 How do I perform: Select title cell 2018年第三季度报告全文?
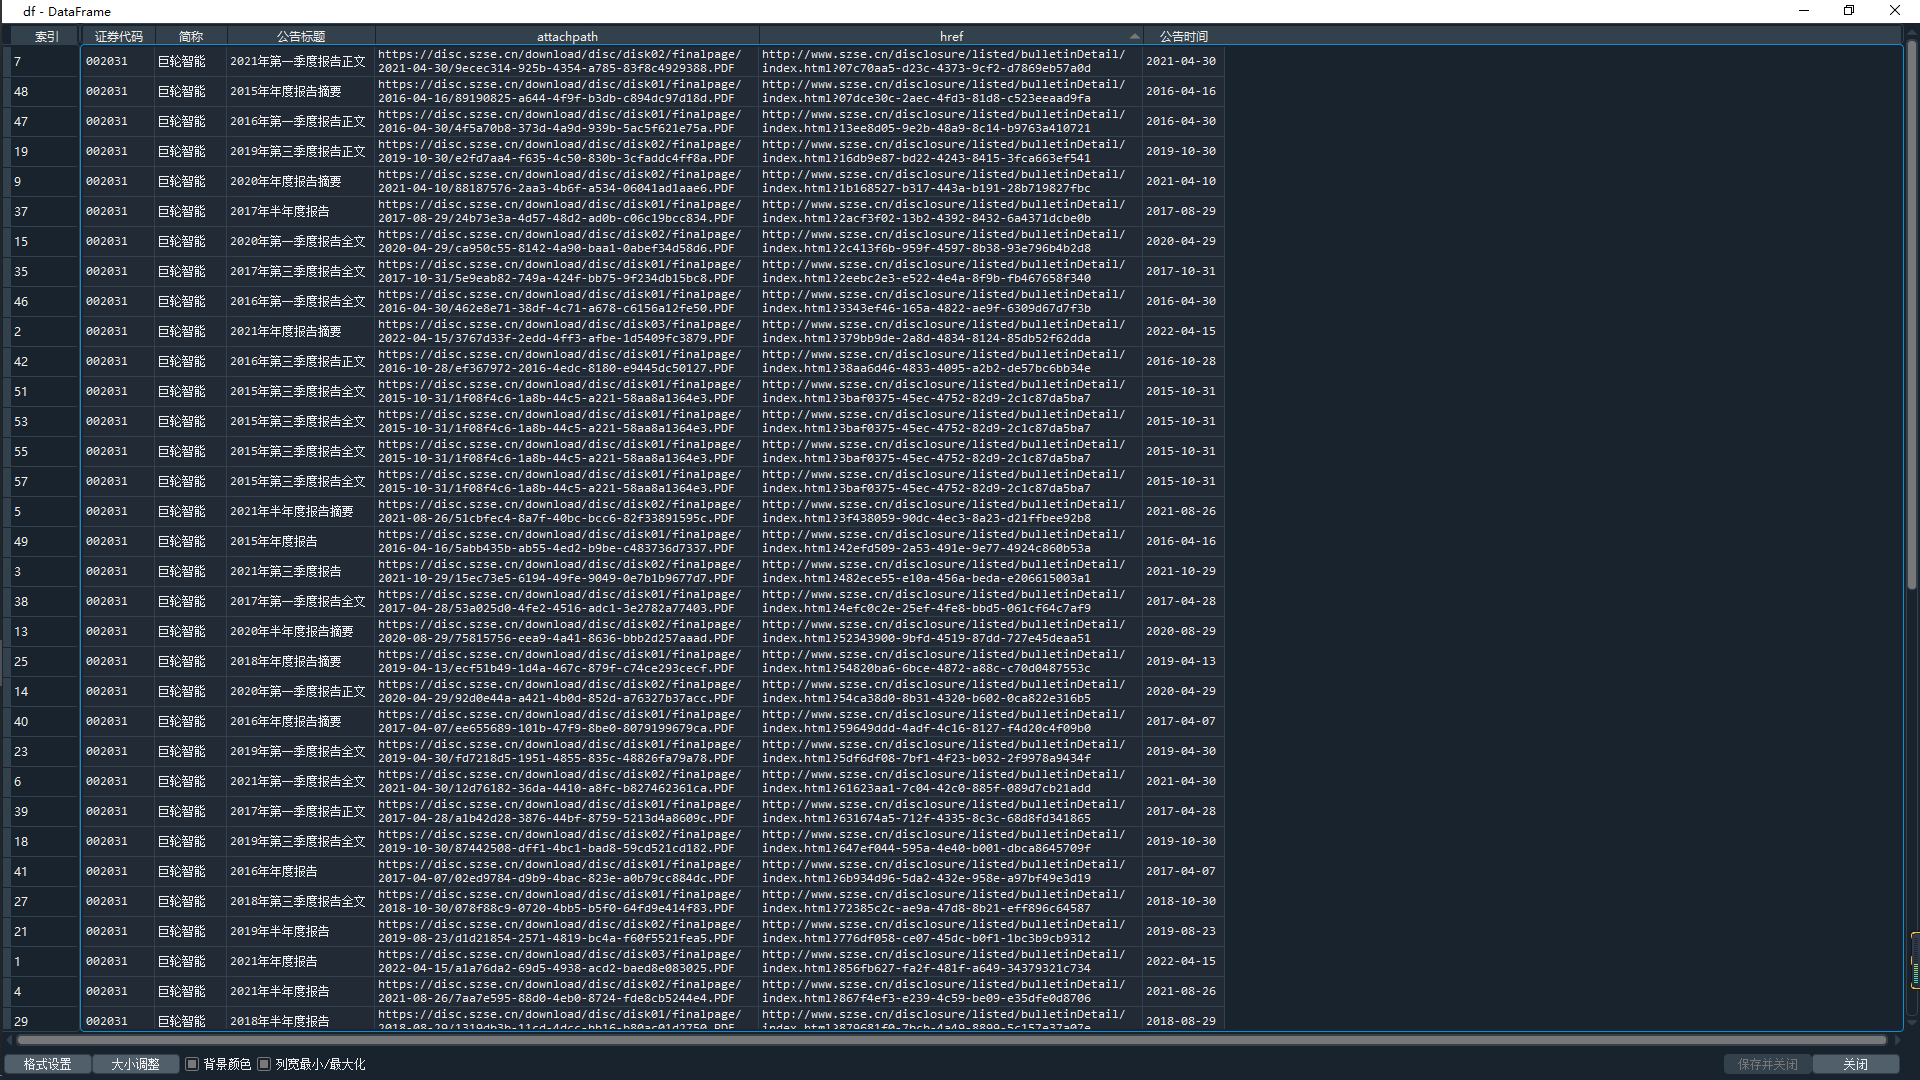click(300, 901)
